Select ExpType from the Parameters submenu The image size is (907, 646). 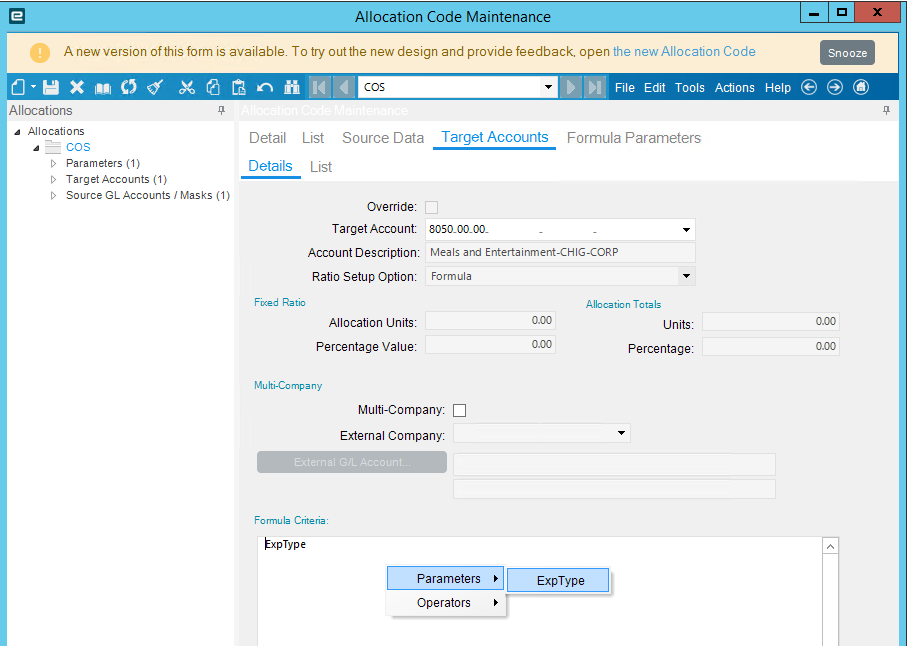[x=558, y=581]
